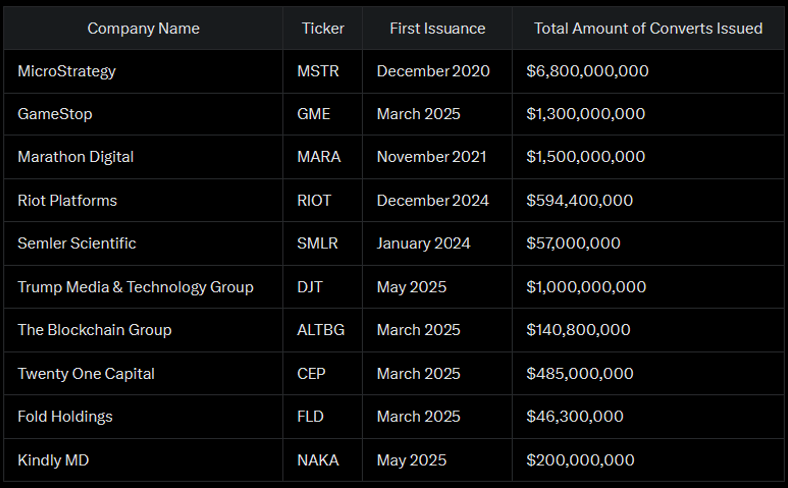Click the Ticker column header

pyautogui.click(x=322, y=28)
